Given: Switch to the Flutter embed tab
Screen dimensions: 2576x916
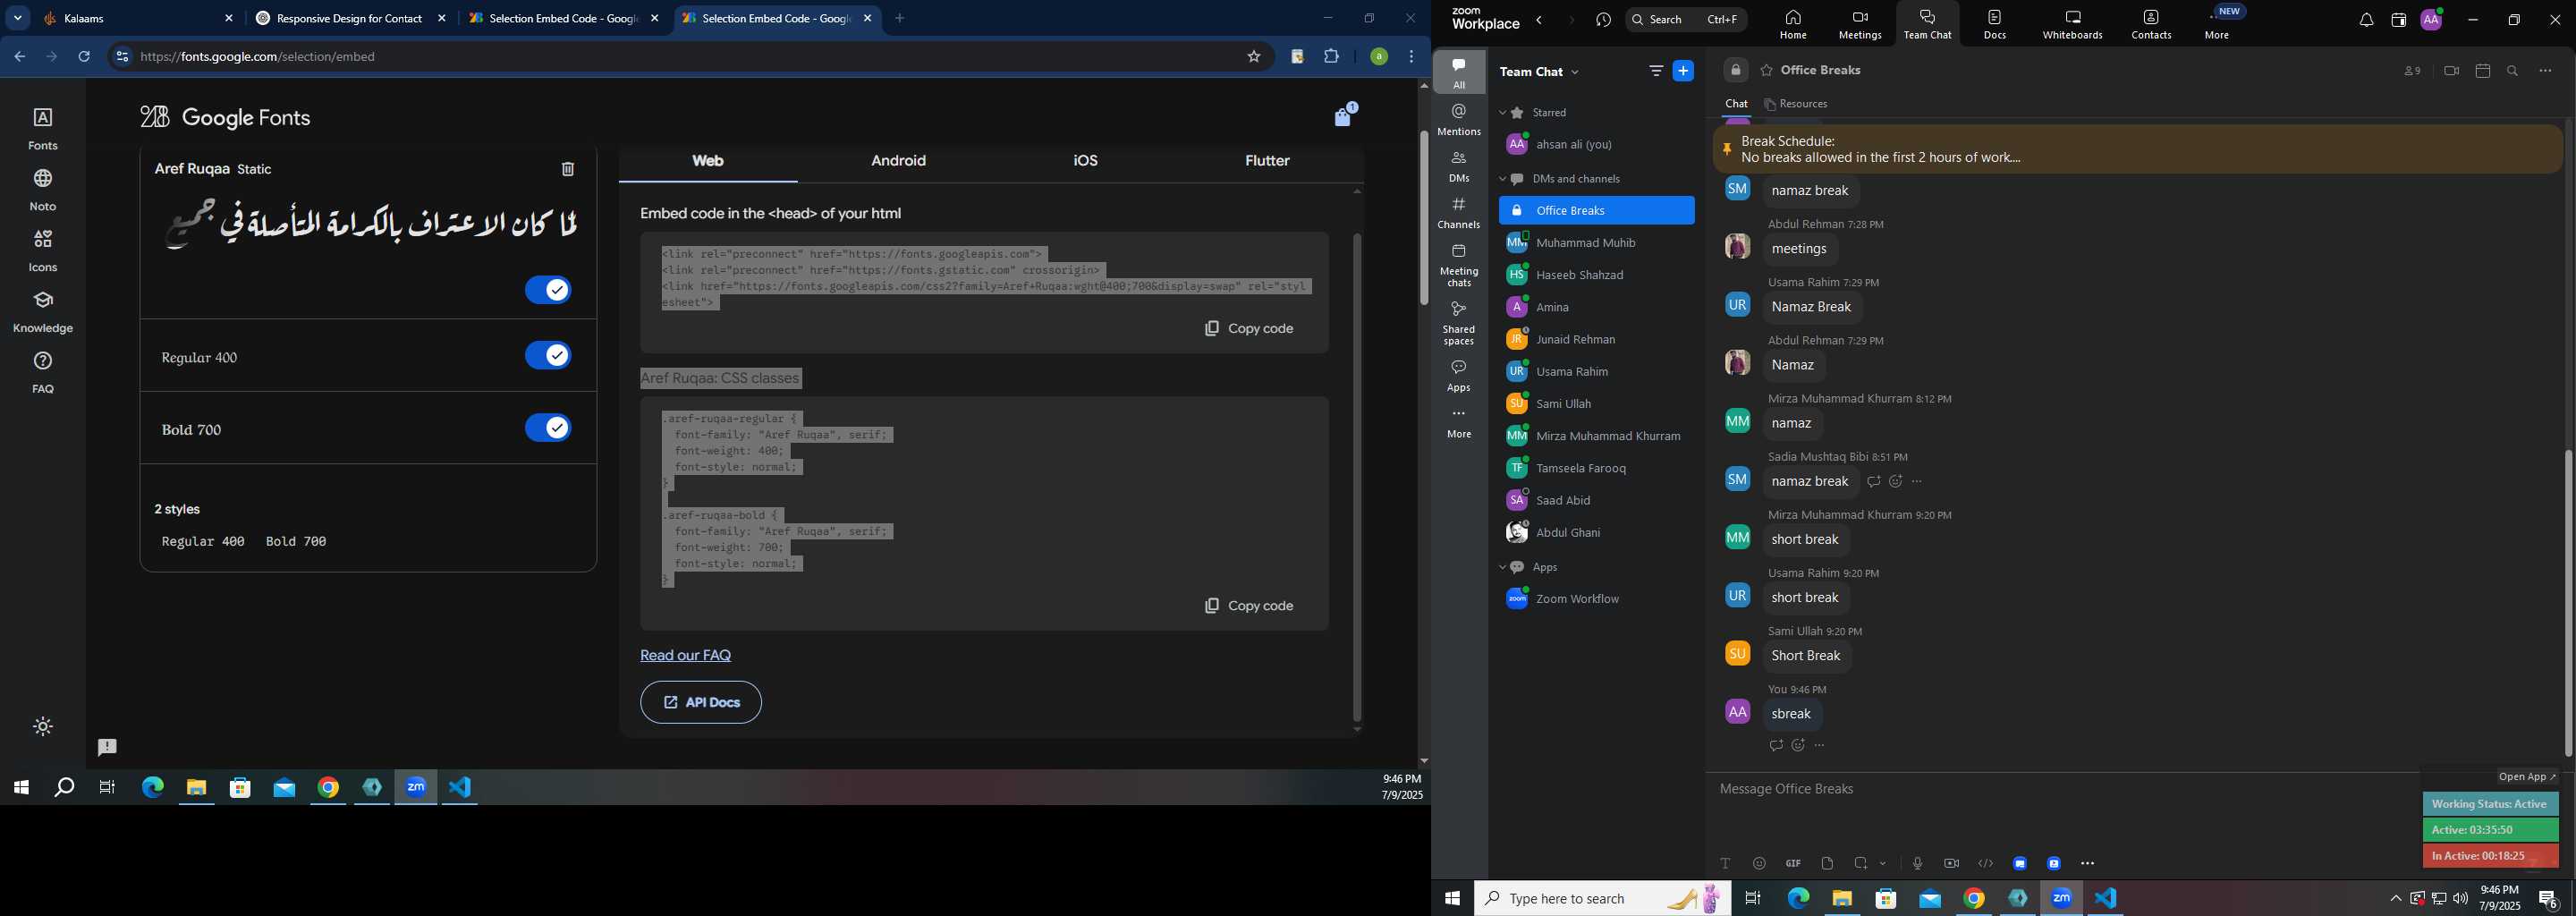Looking at the screenshot, I should [1267, 161].
